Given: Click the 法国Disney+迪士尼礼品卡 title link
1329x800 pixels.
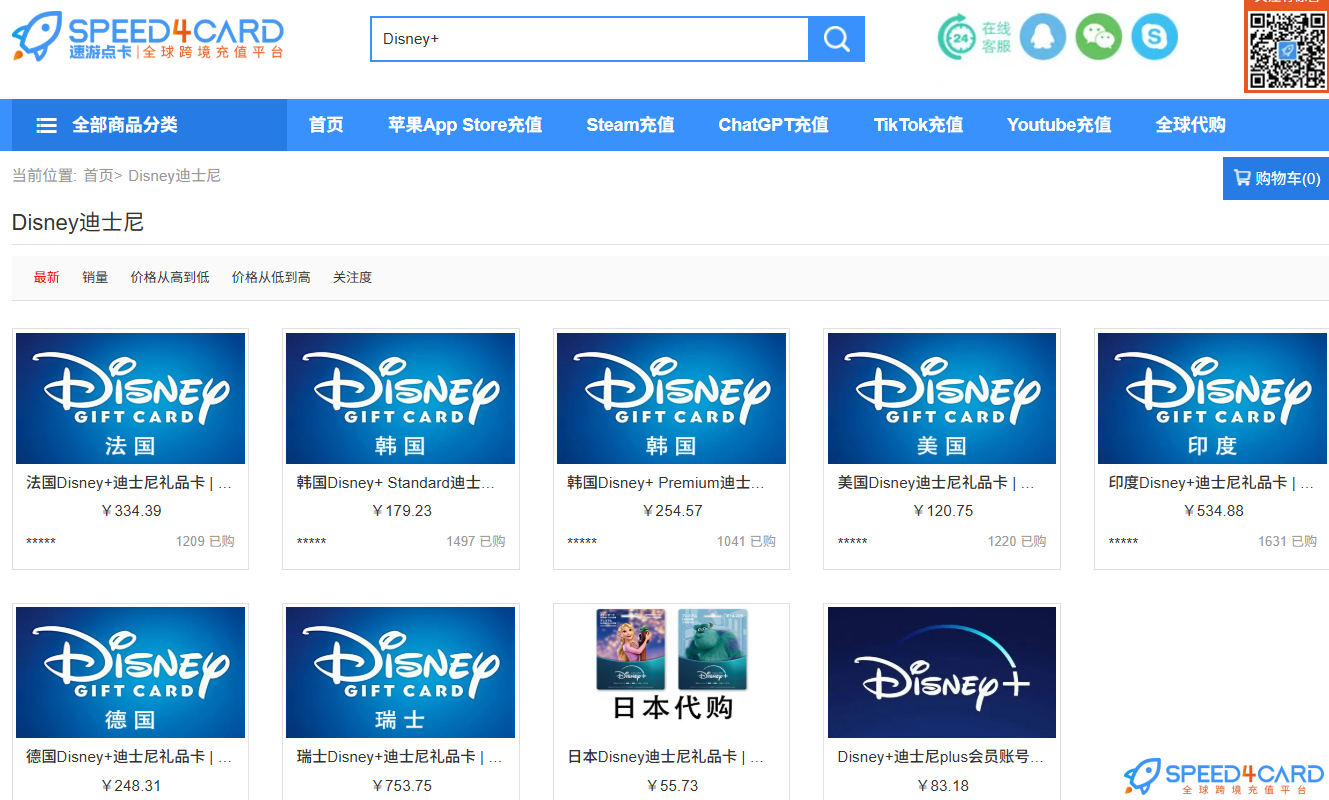Looking at the screenshot, I should [129, 483].
